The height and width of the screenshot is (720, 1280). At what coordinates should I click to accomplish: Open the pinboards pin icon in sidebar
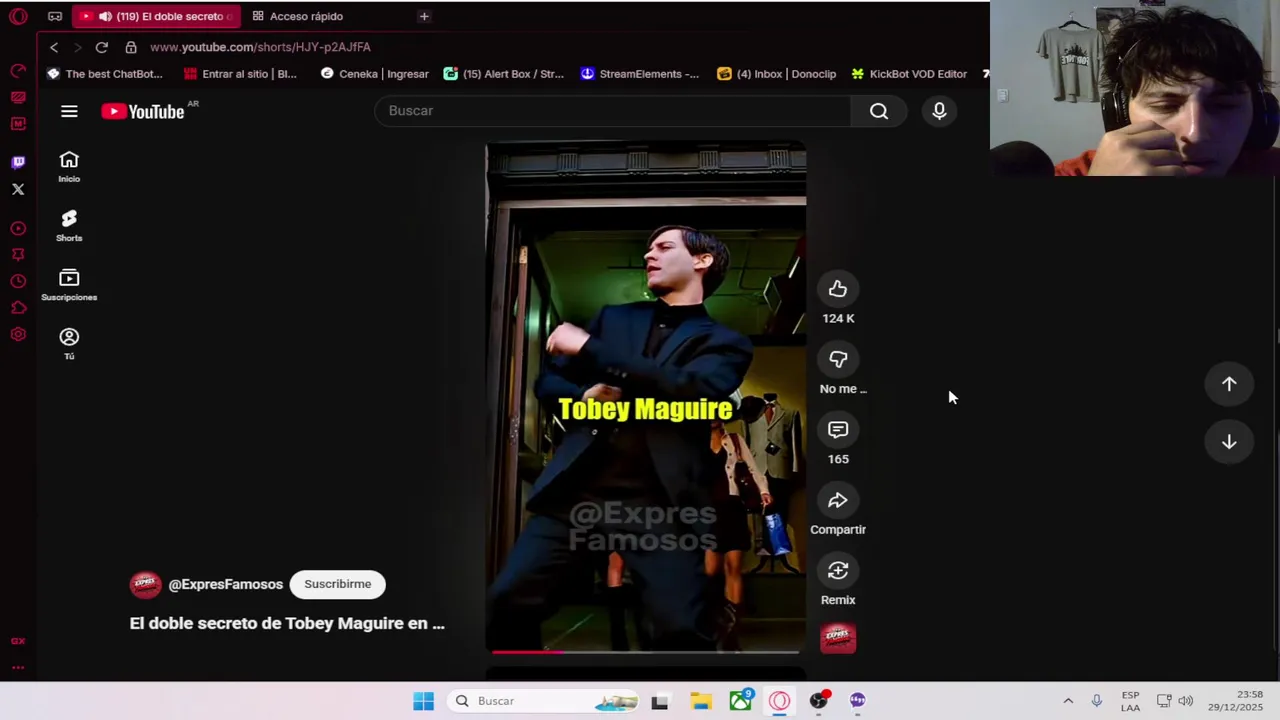point(18,255)
